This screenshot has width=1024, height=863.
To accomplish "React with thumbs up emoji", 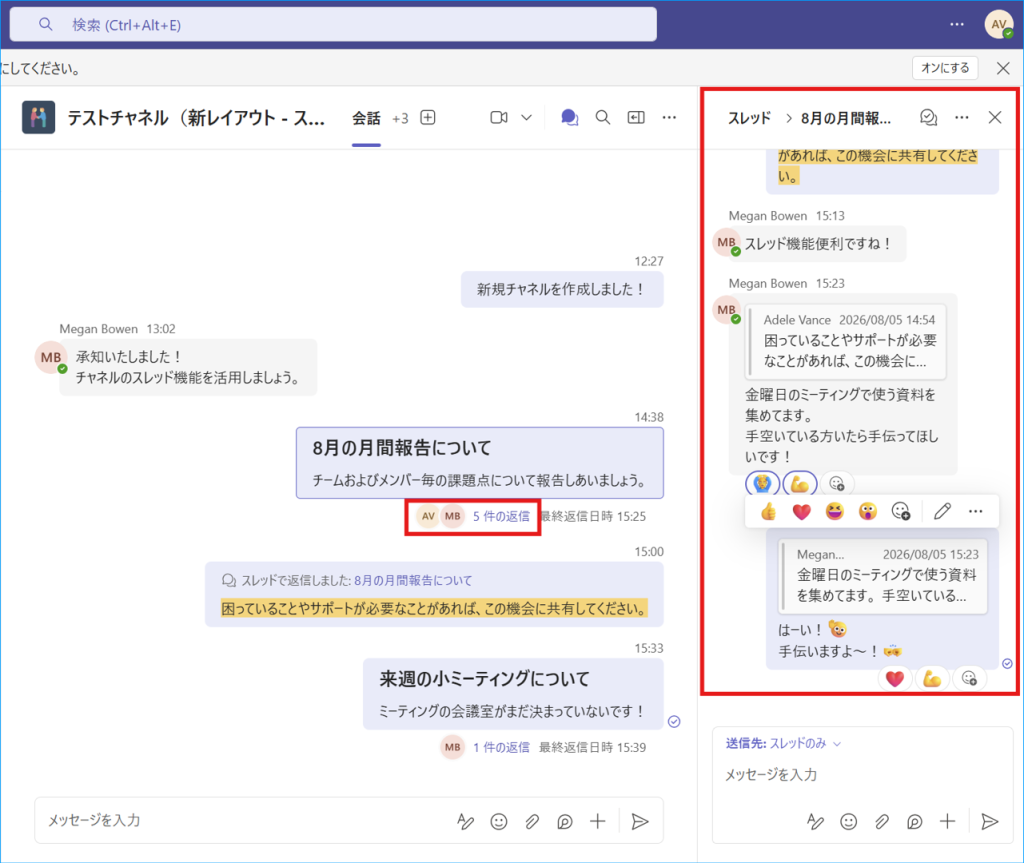I will [x=769, y=512].
